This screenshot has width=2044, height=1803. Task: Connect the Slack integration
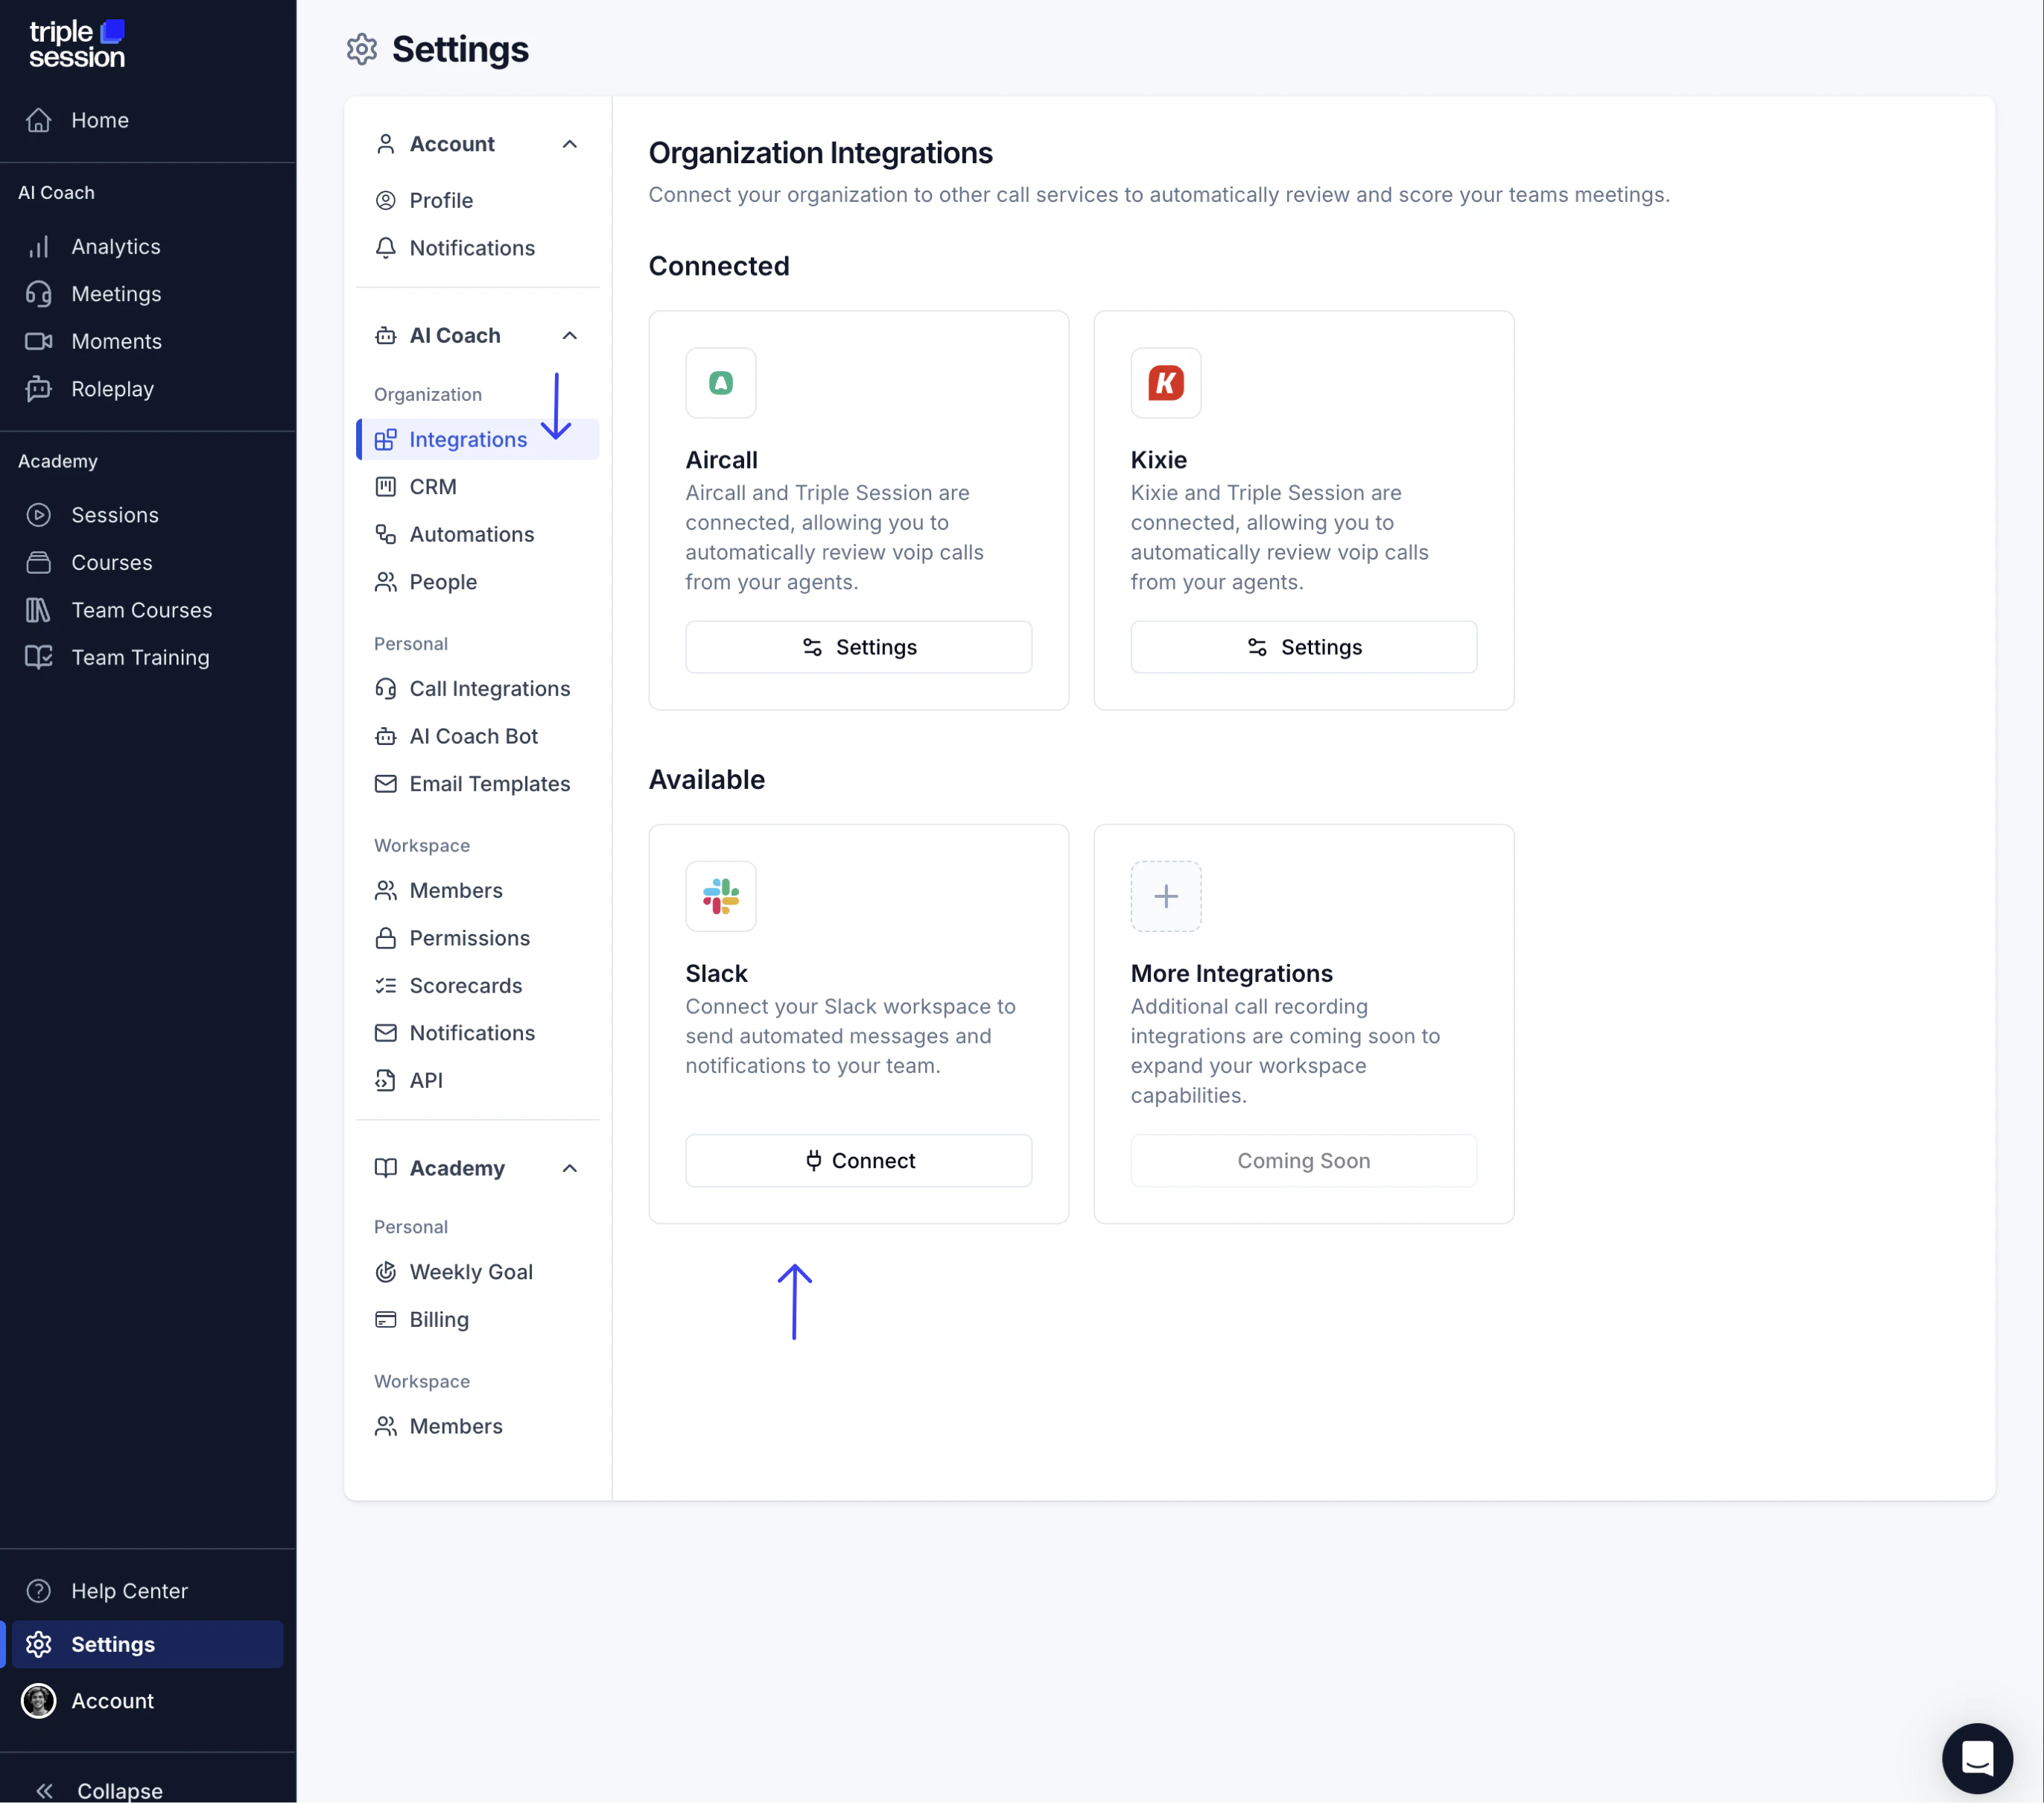click(859, 1161)
